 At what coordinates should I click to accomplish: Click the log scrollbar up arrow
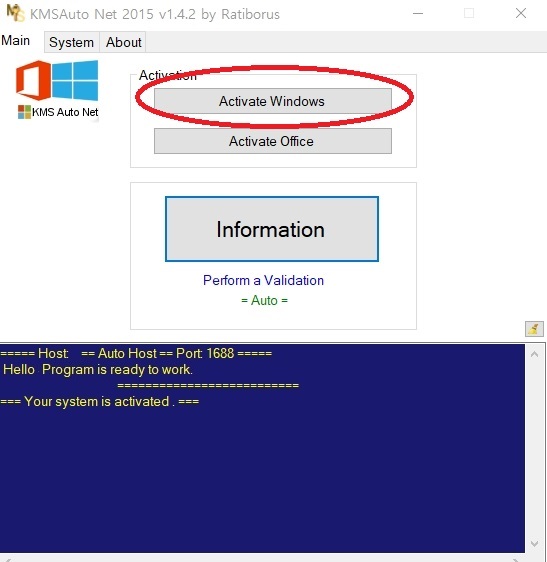(534, 354)
